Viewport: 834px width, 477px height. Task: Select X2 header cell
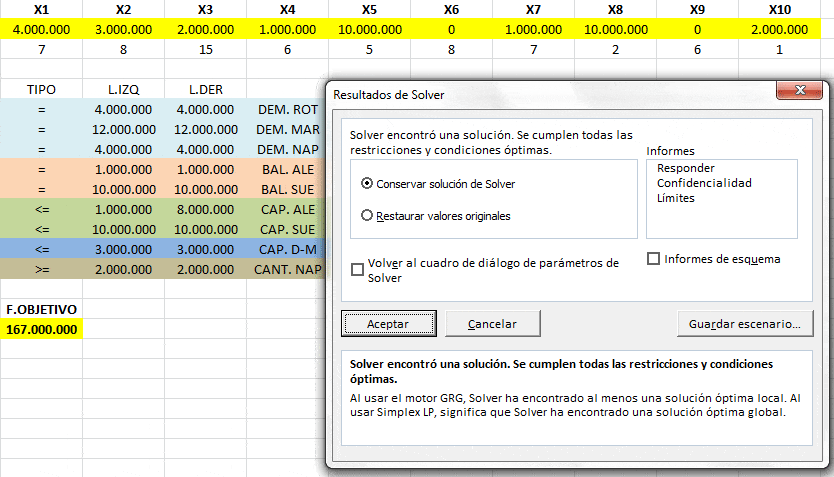coord(123,10)
